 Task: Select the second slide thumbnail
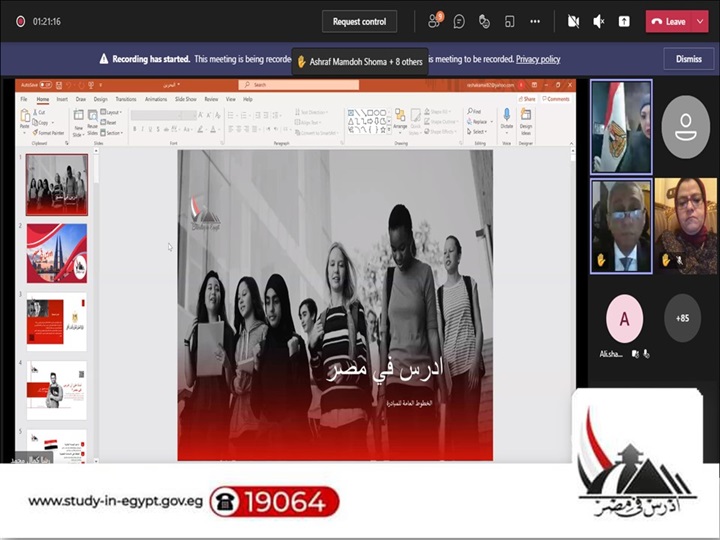pyautogui.click(x=57, y=254)
